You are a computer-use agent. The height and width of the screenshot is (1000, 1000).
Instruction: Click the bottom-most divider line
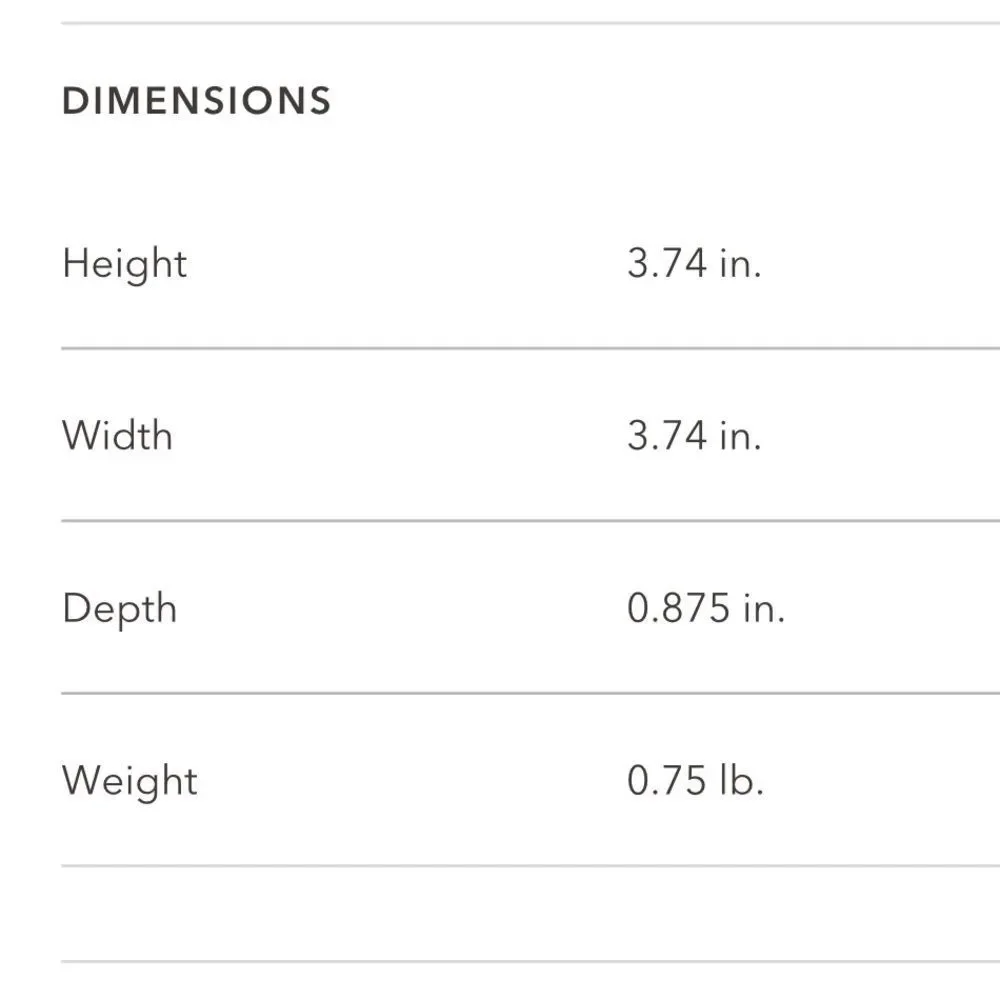531,962
